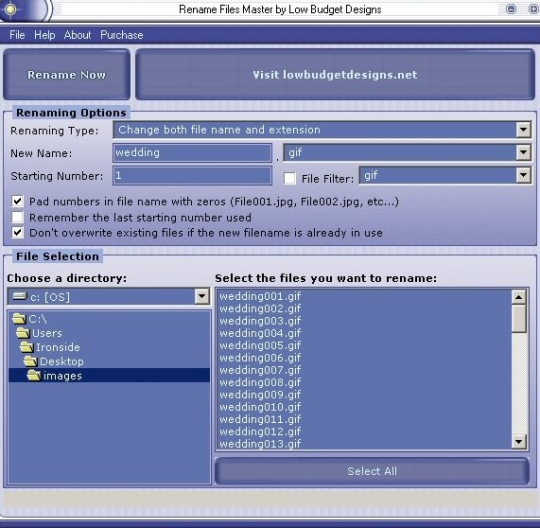540x528 pixels.
Task: Select wedding012.gif in the file list
Action: coord(364,432)
